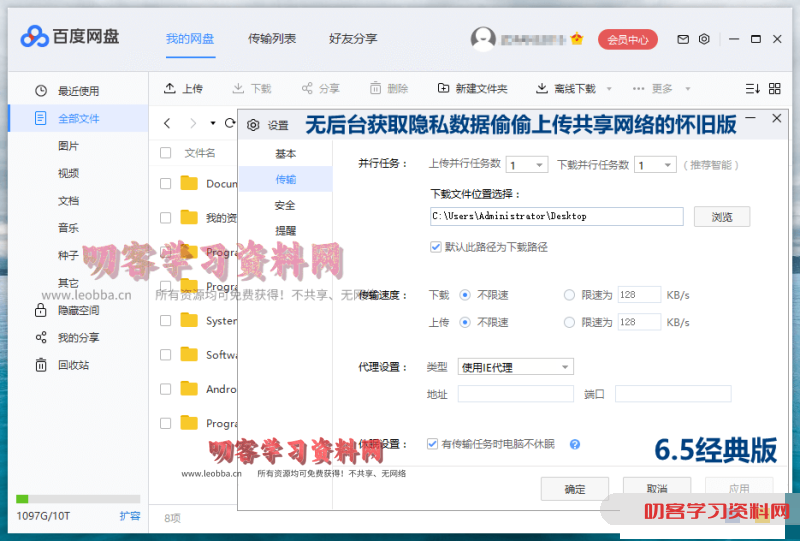The height and width of the screenshot is (541, 800).
Task: Click the proxy 端口 port field
Action: 673,394
